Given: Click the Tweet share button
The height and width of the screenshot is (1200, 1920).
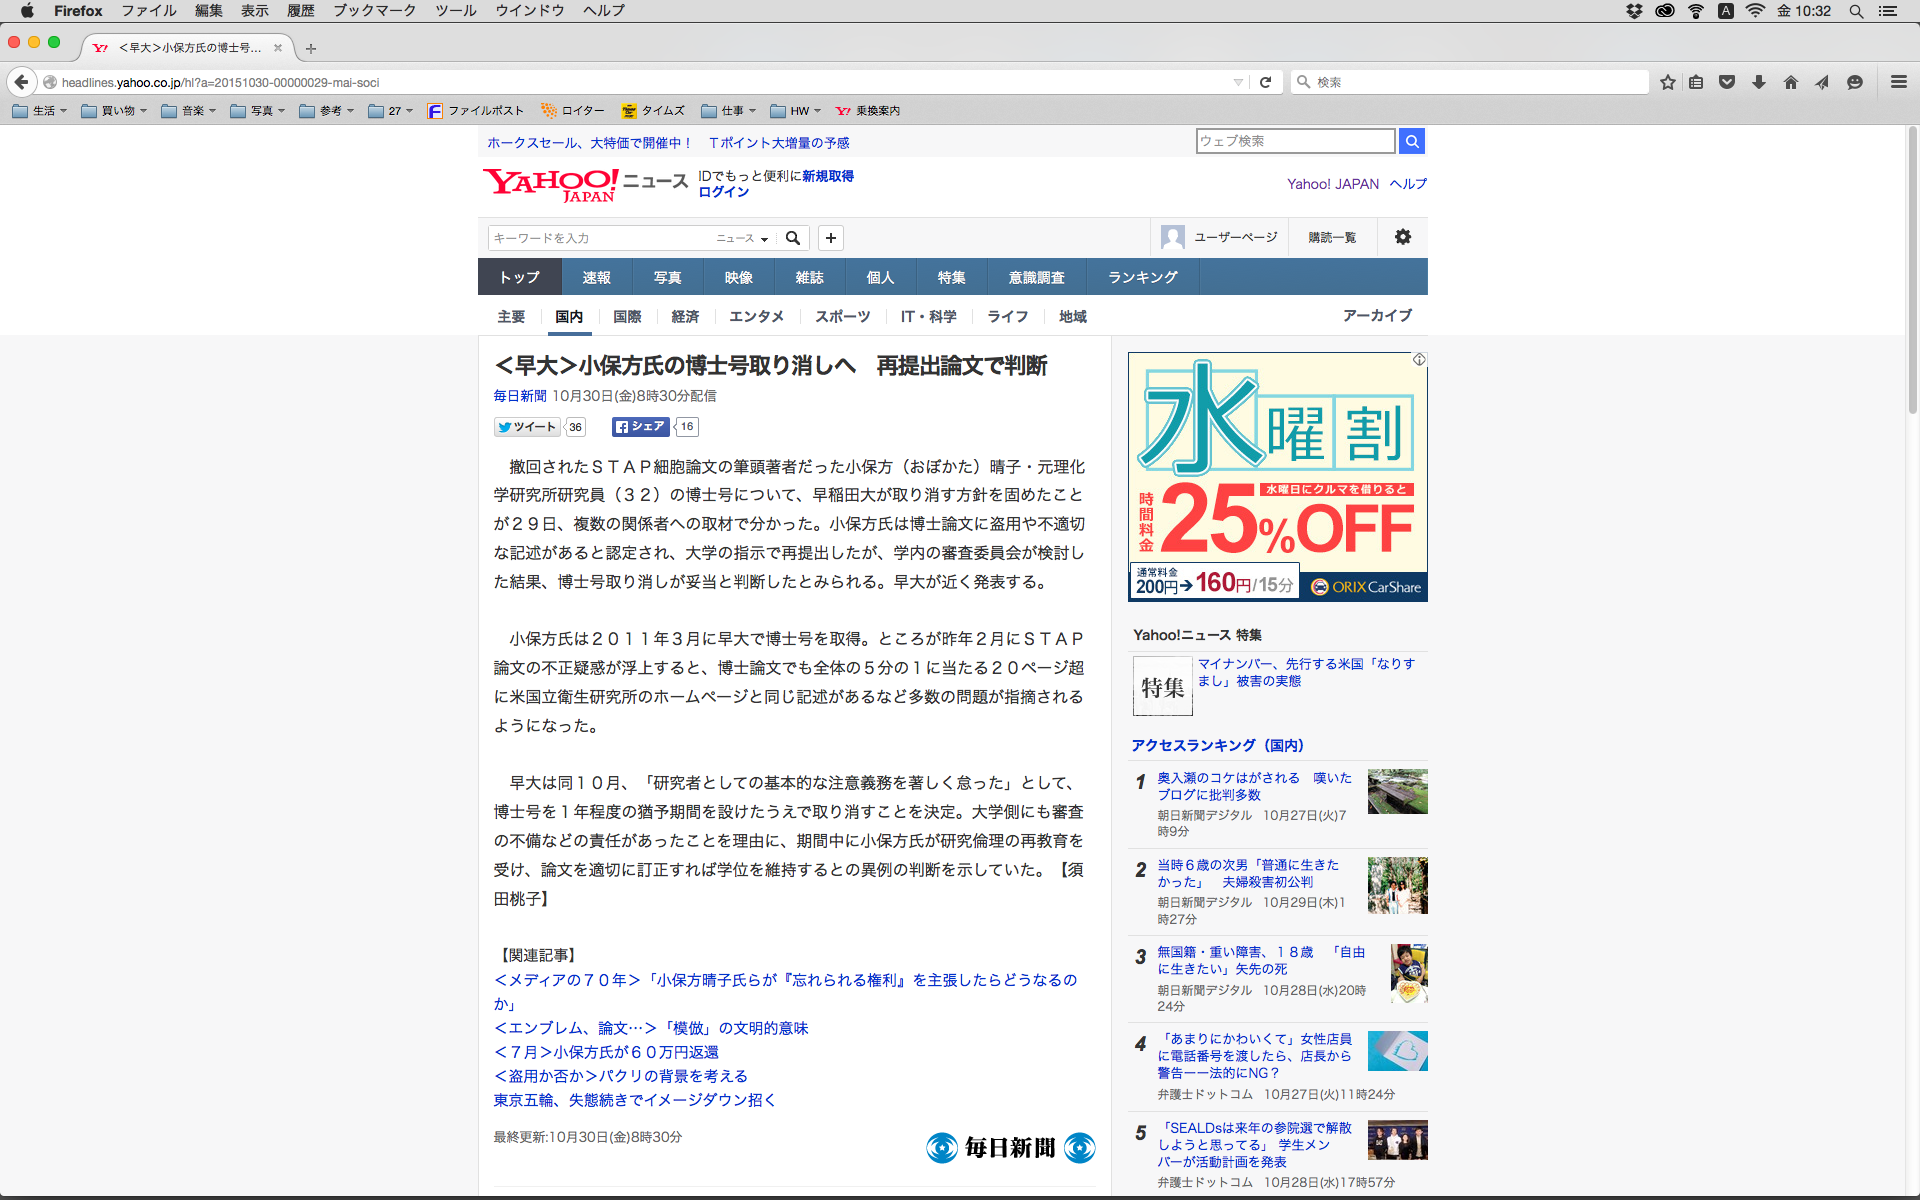Looking at the screenshot, I should [x=527, y=427].
